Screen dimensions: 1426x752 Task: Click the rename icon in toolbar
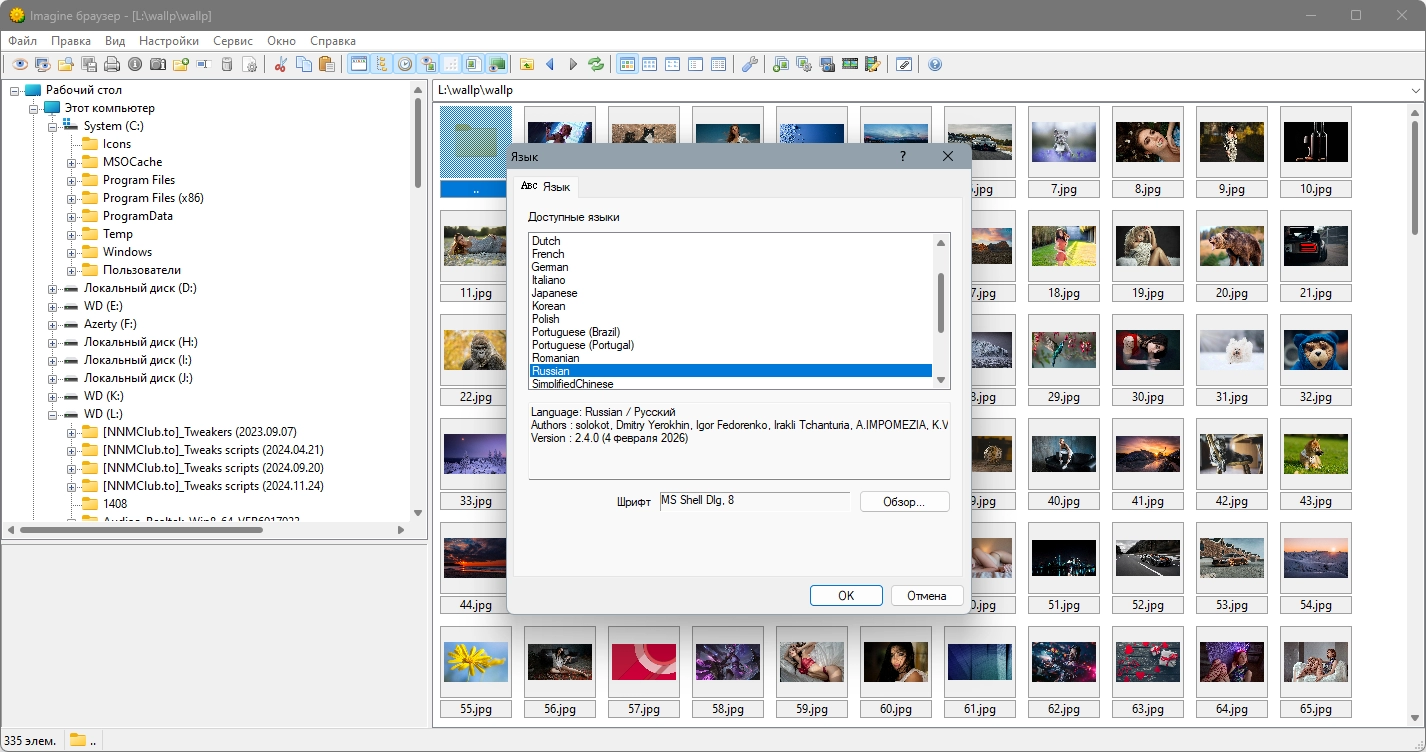coord(203,64)
